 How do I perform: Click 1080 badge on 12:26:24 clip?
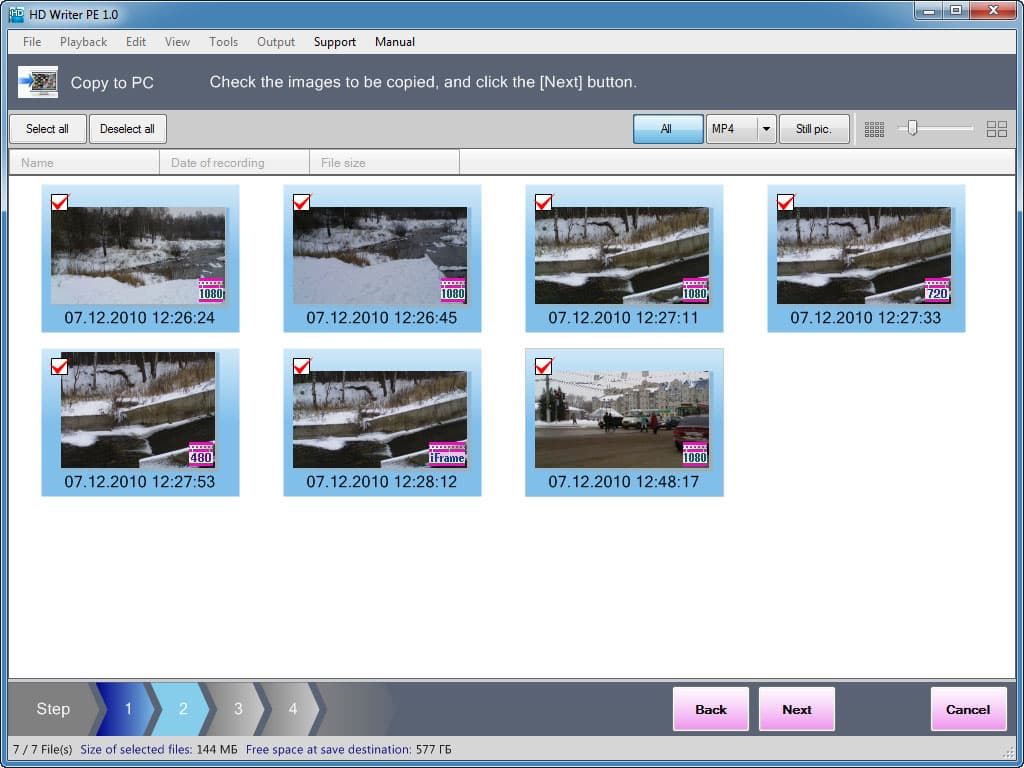(211, 291)
